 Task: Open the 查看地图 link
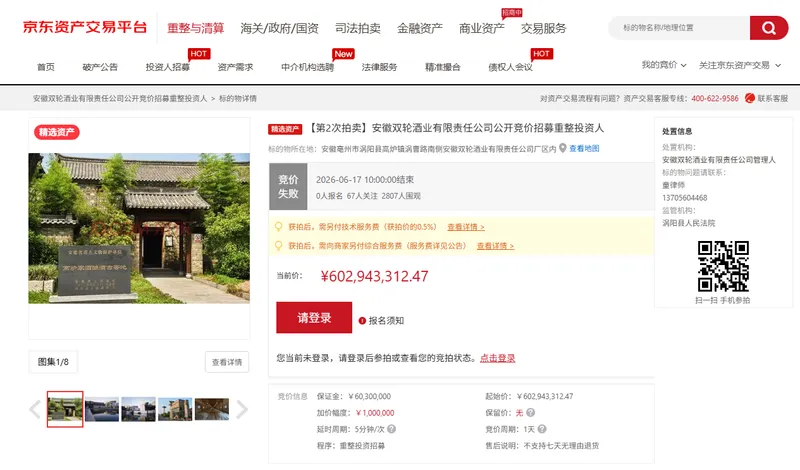584,148
